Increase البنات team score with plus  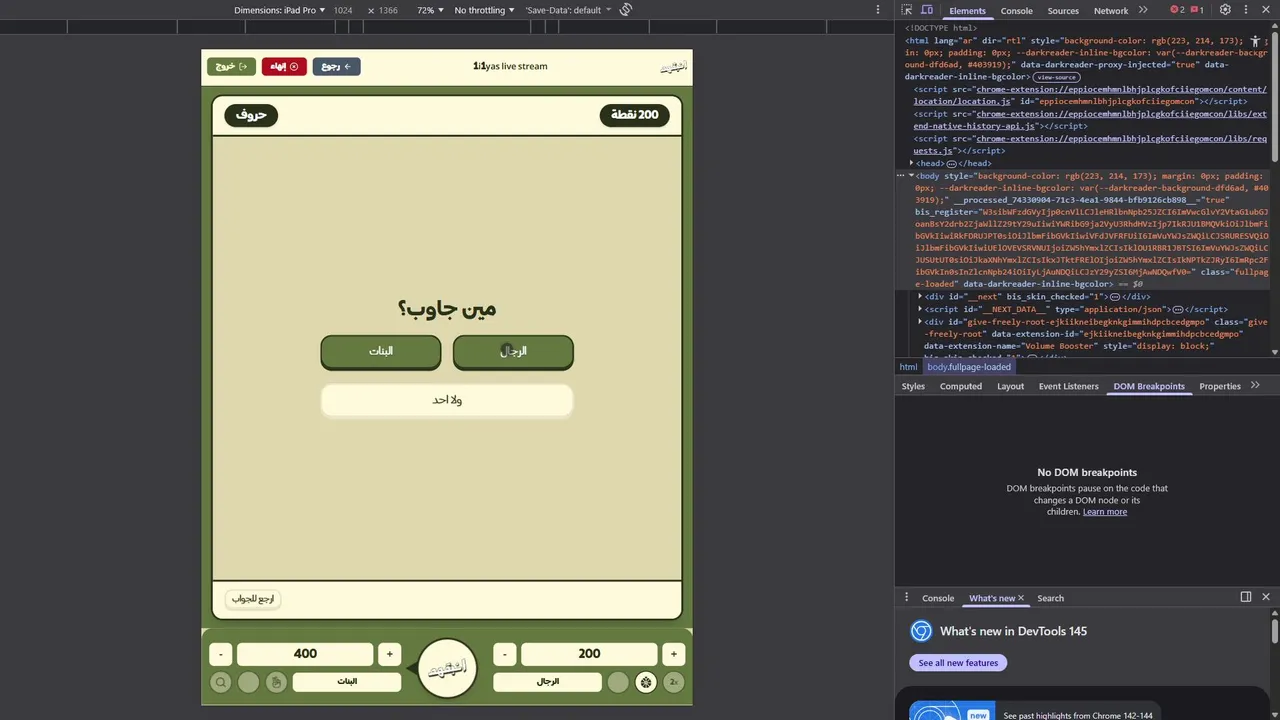coord(389,654)
